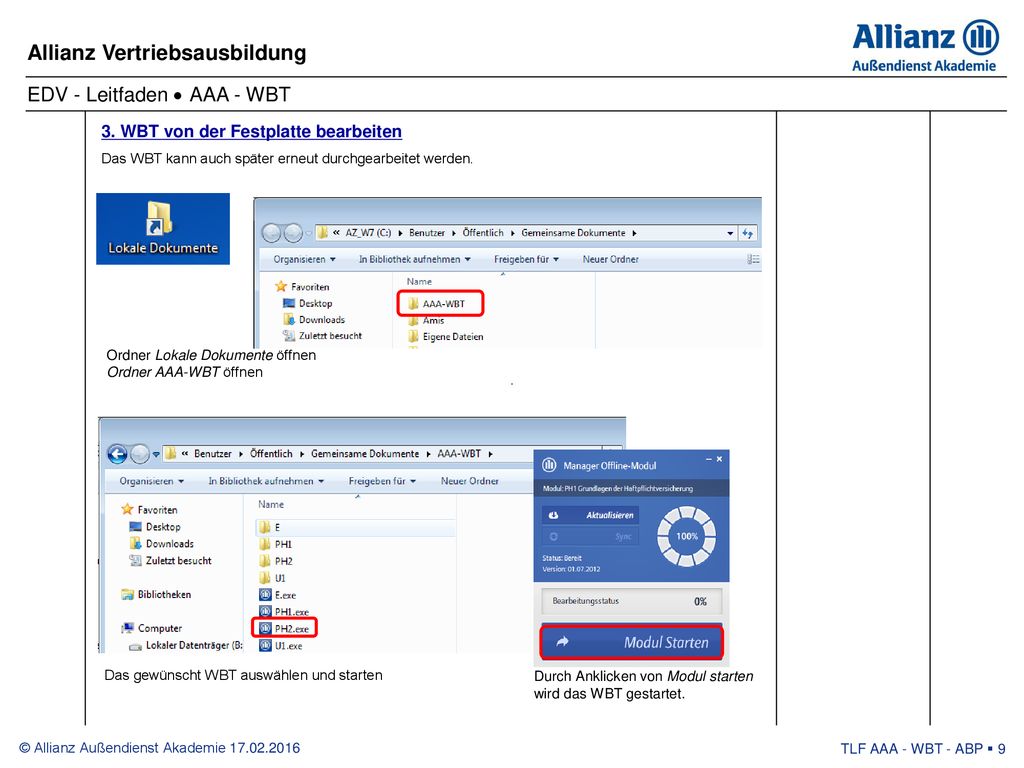Click the blue Back button in AAA-WBT window
This screenshot has height=768, width=1024.
(x=117, y=453)
